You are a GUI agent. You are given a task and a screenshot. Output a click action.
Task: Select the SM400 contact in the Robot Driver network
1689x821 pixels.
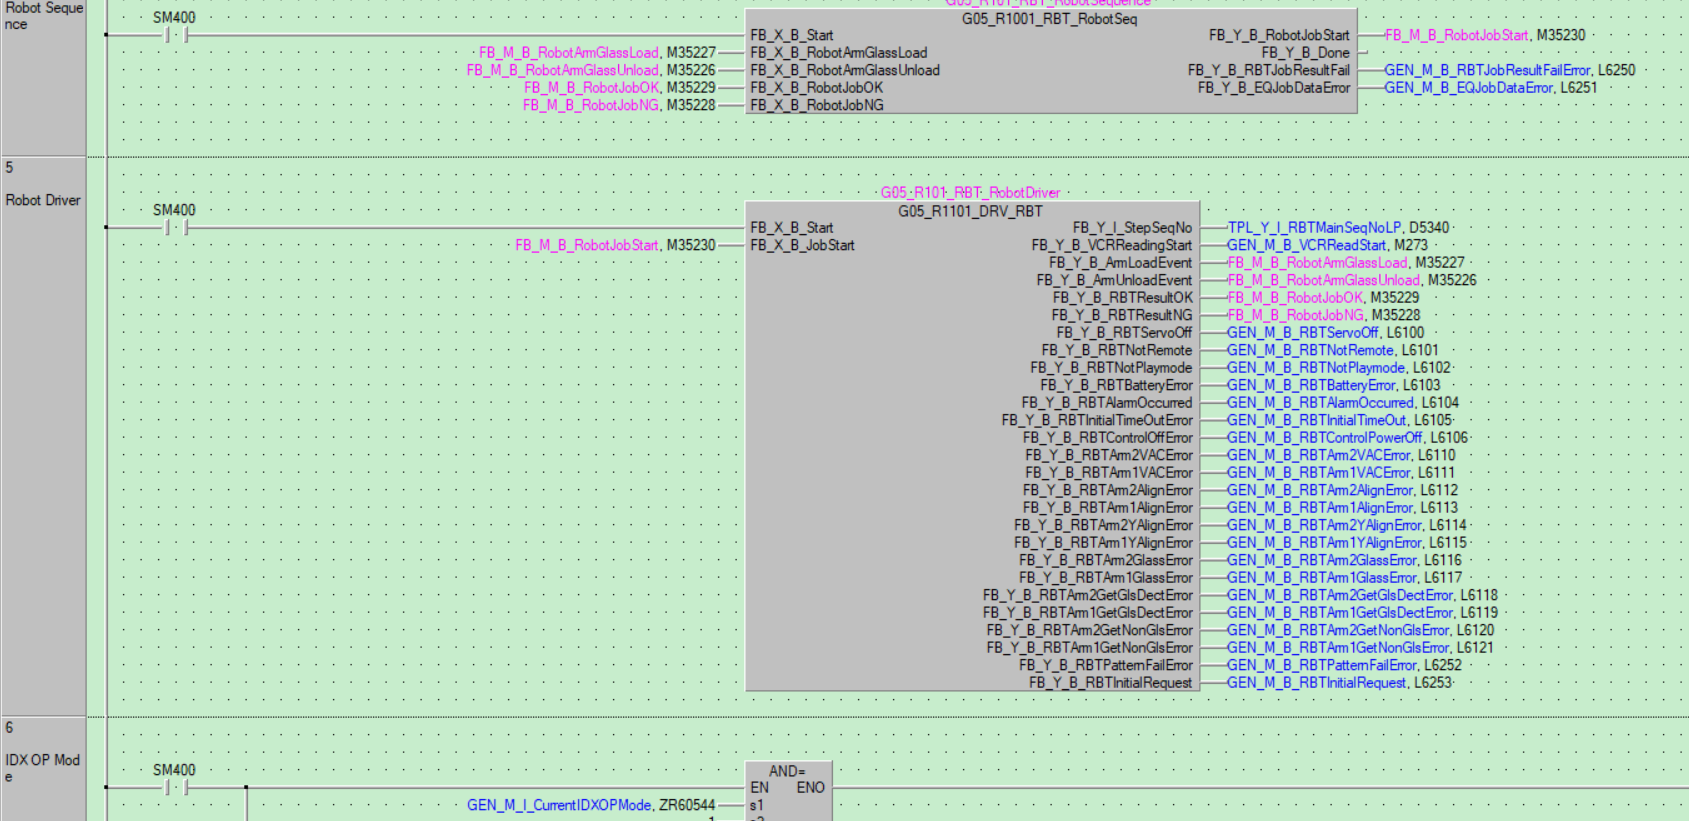175,228
